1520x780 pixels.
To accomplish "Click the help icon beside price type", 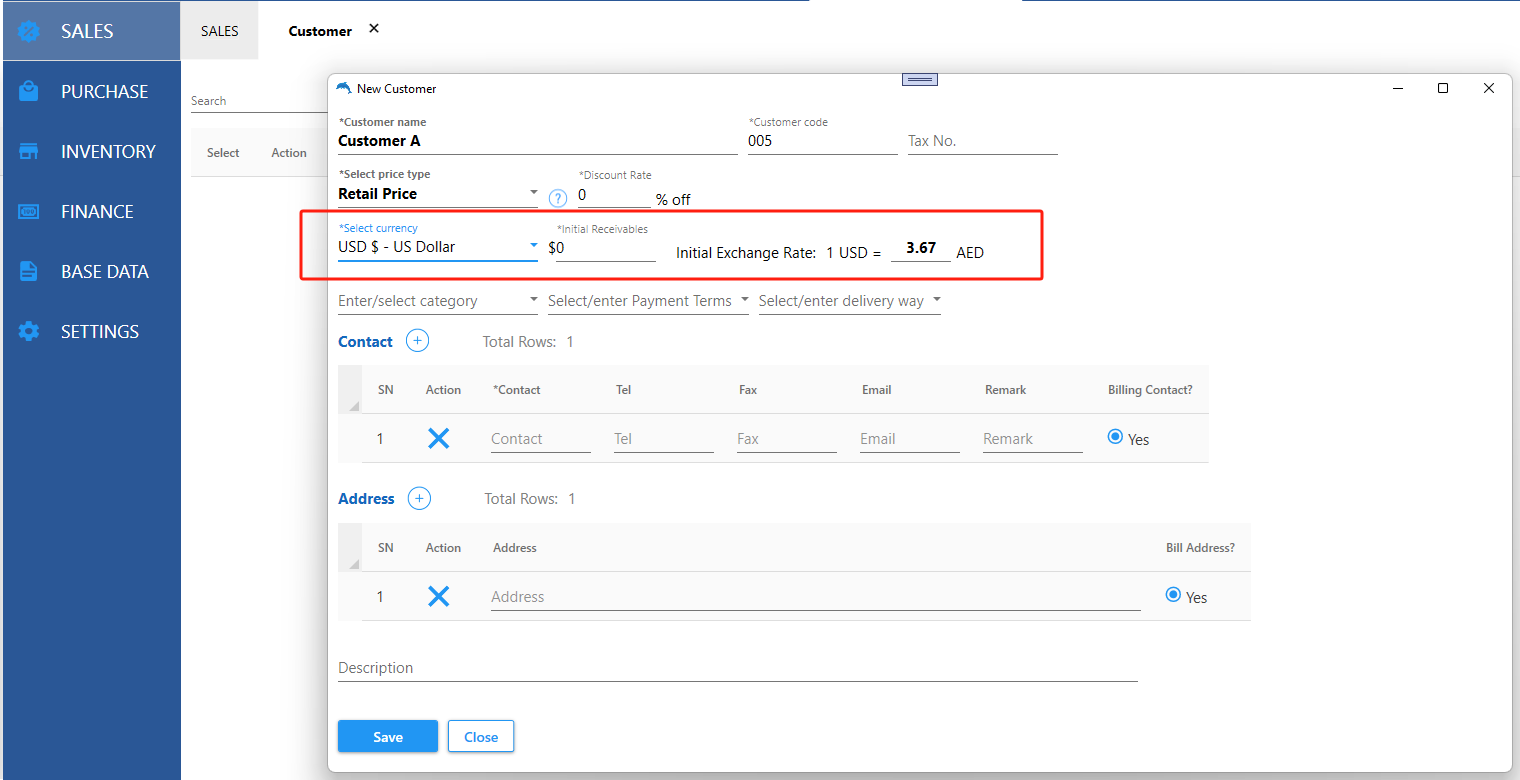I will coord(558,198).
